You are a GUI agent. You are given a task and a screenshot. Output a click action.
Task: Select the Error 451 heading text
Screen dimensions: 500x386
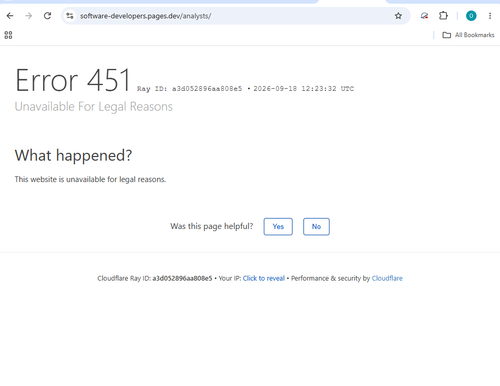click(73, 80)
